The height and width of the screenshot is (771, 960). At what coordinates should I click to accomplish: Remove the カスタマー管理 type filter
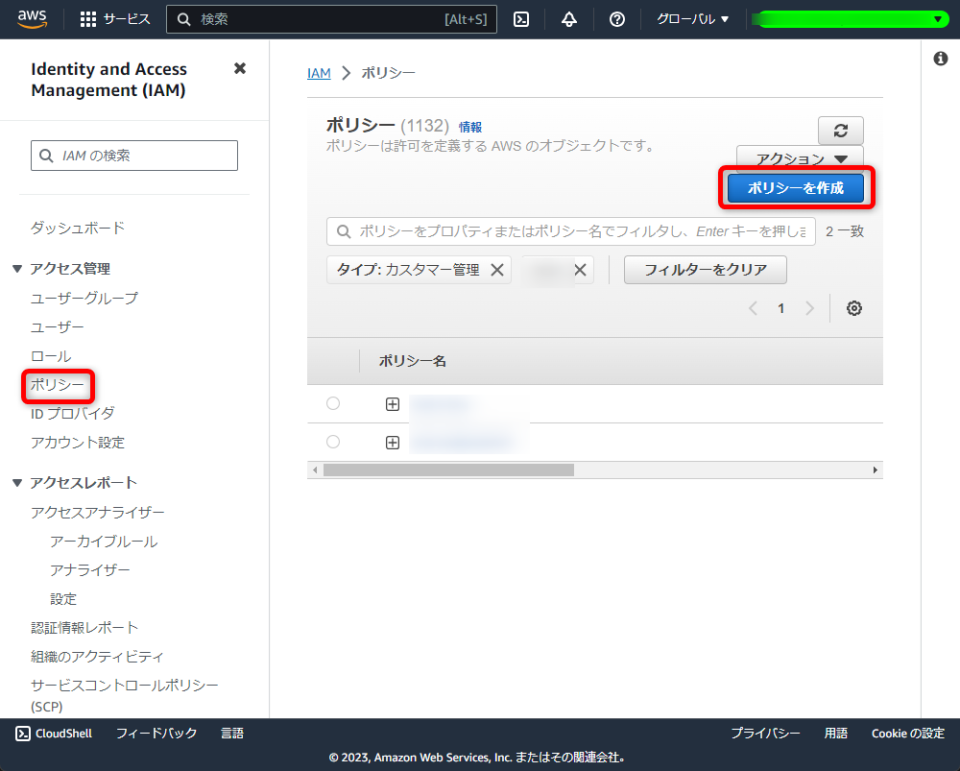(497, 269)
